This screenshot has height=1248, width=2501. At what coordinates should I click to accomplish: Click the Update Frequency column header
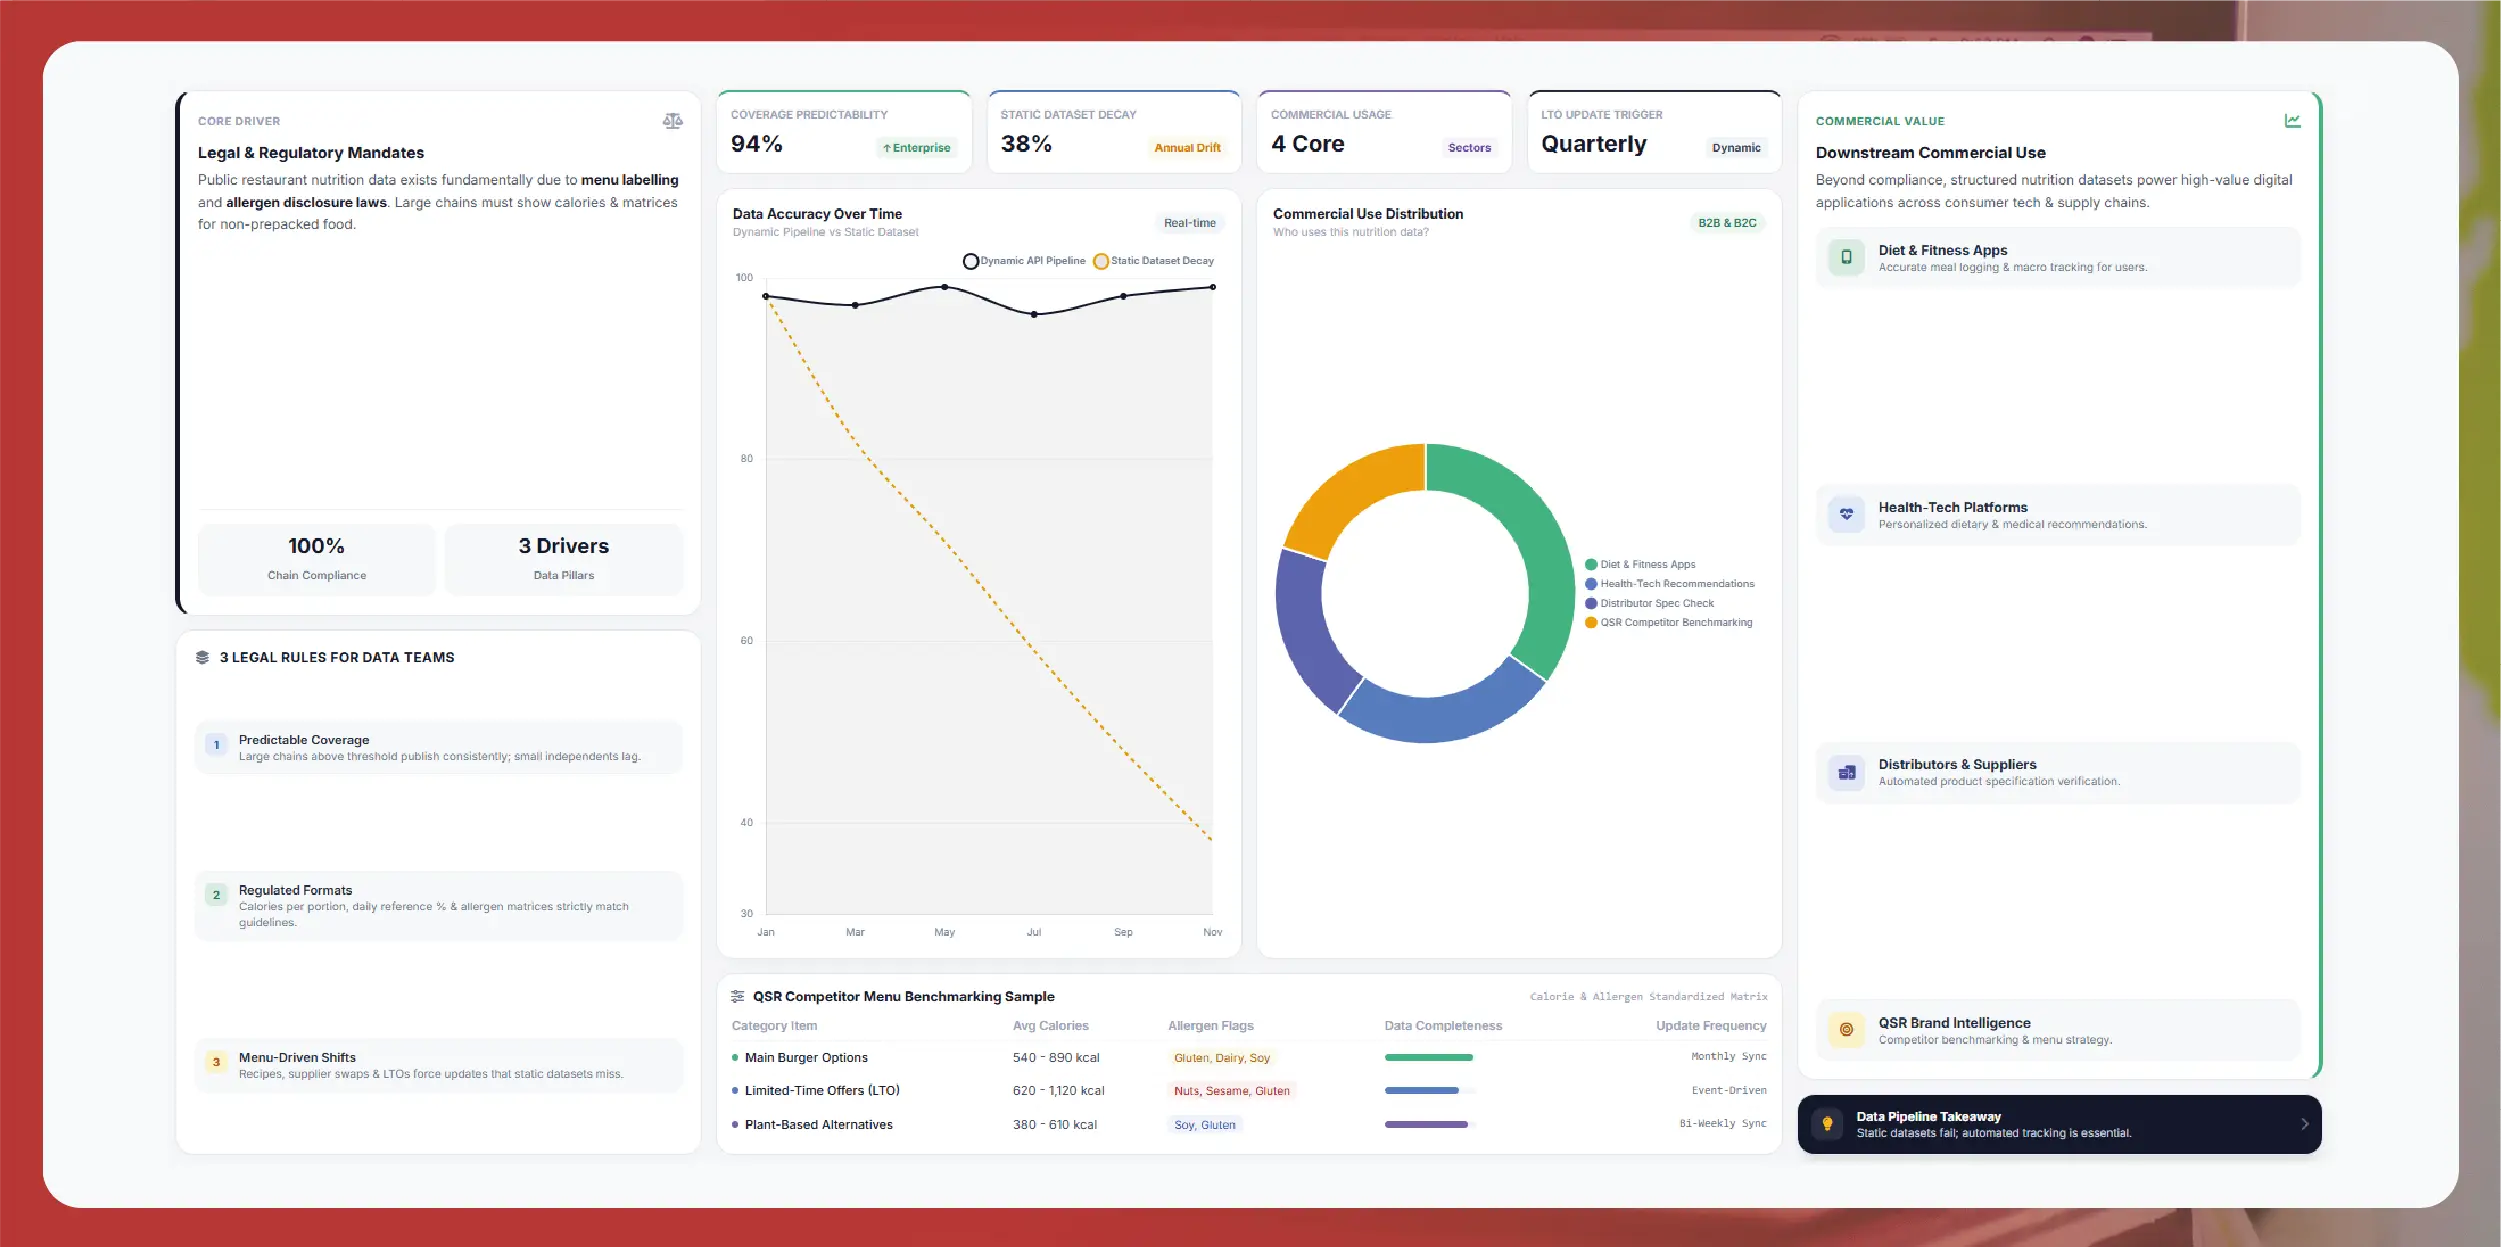click(x=1711, y=1026)
